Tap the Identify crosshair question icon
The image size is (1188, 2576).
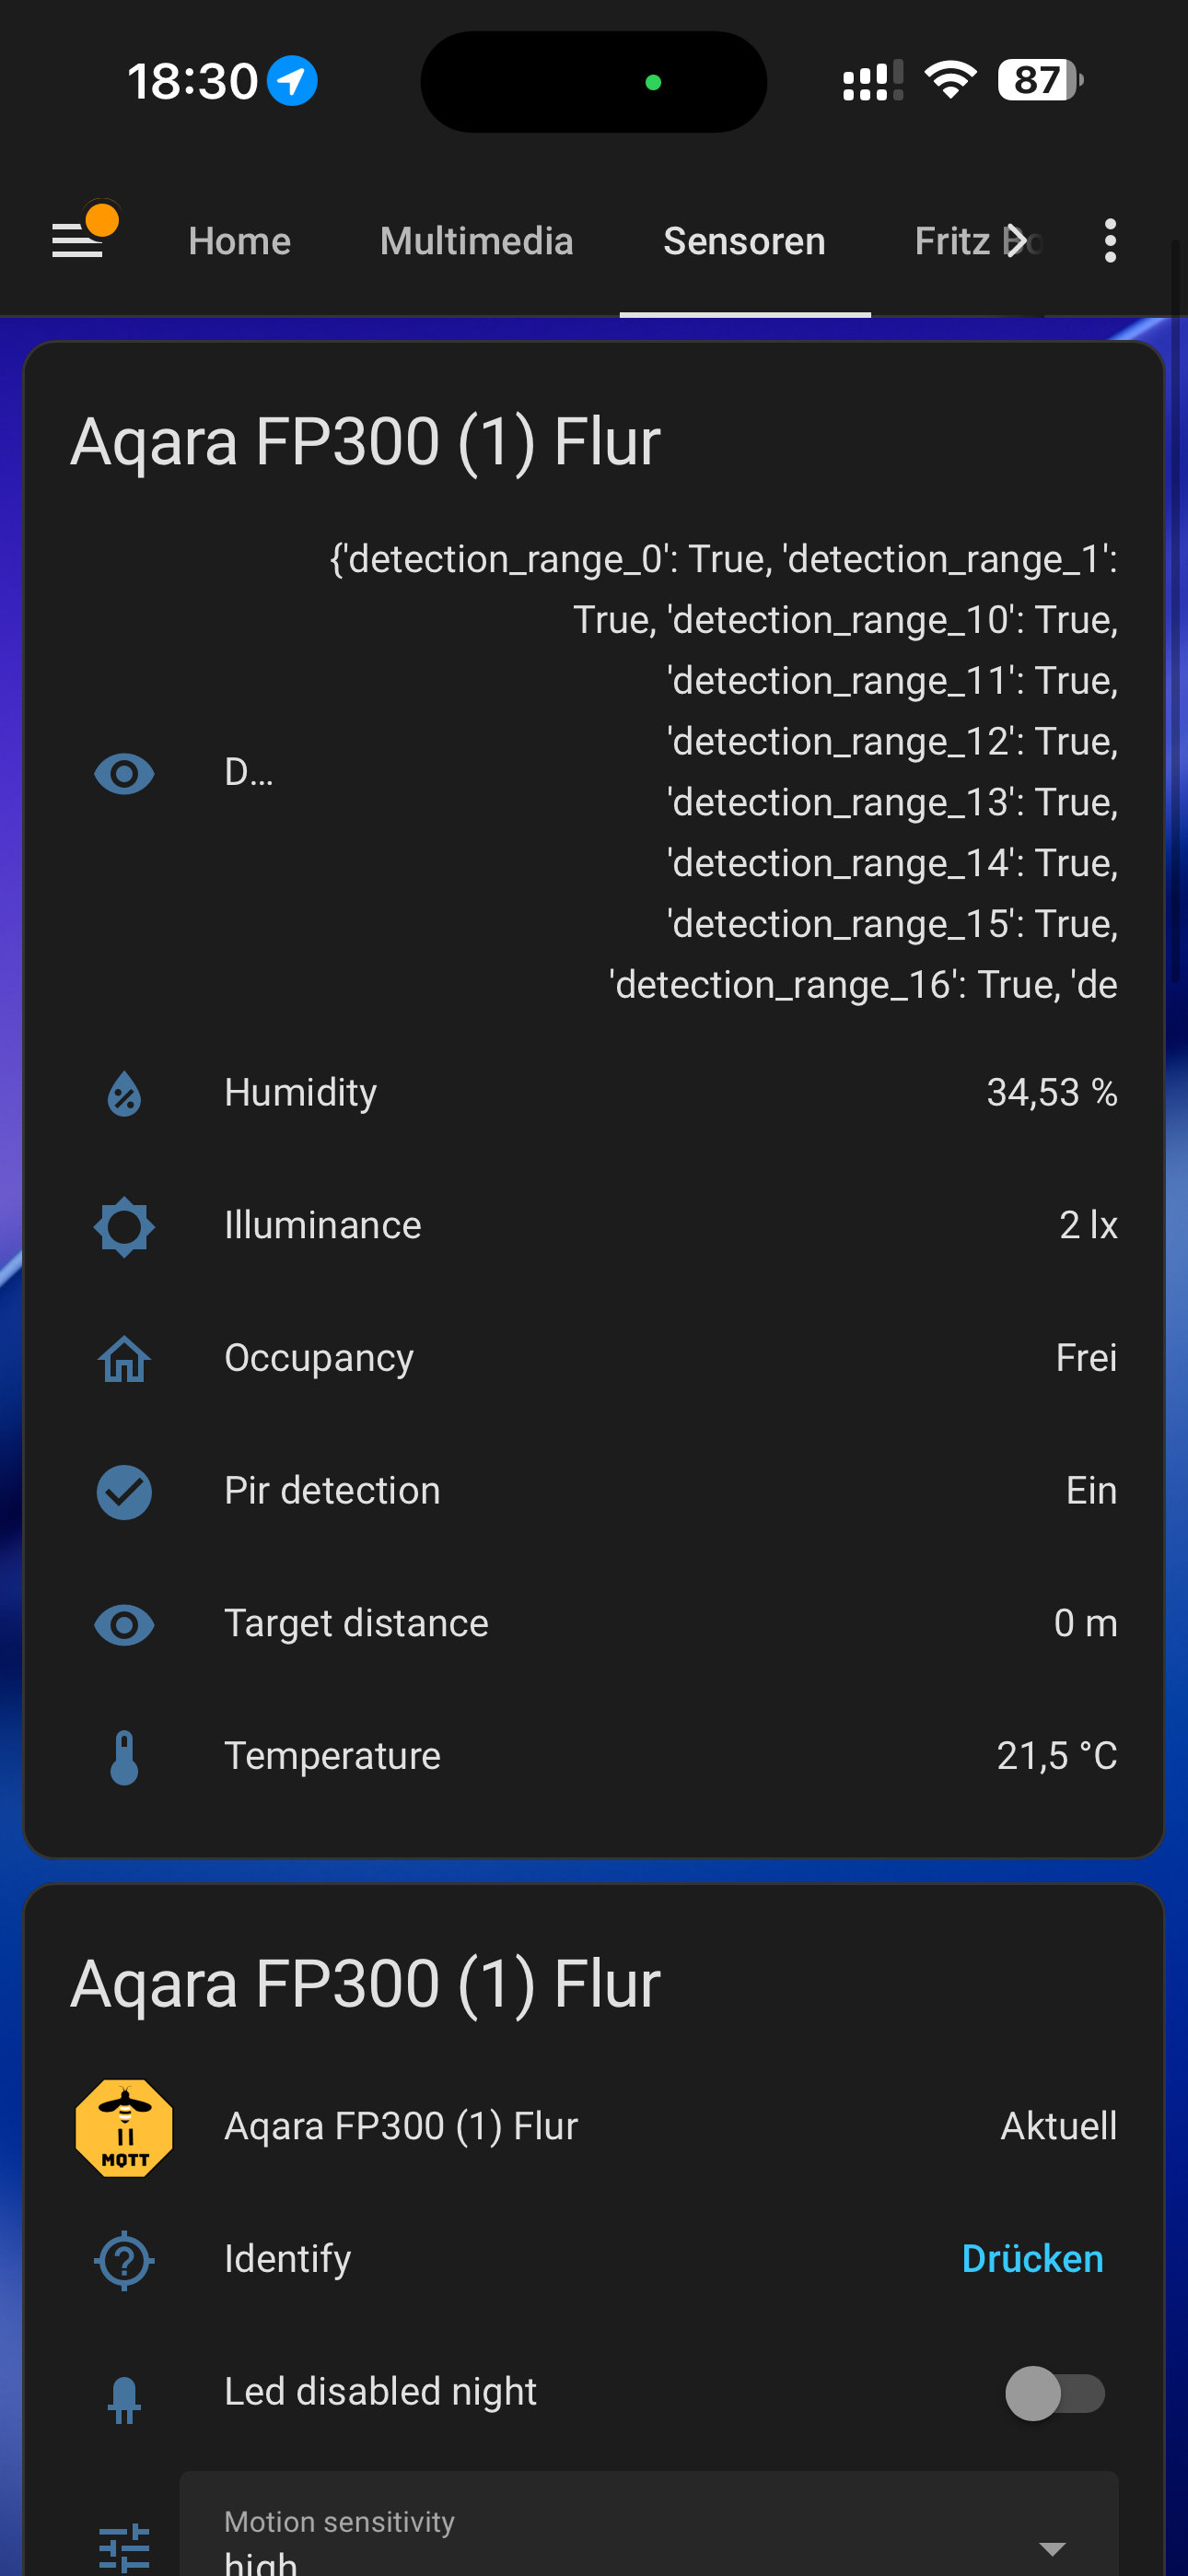click(x=124, y=2259)
